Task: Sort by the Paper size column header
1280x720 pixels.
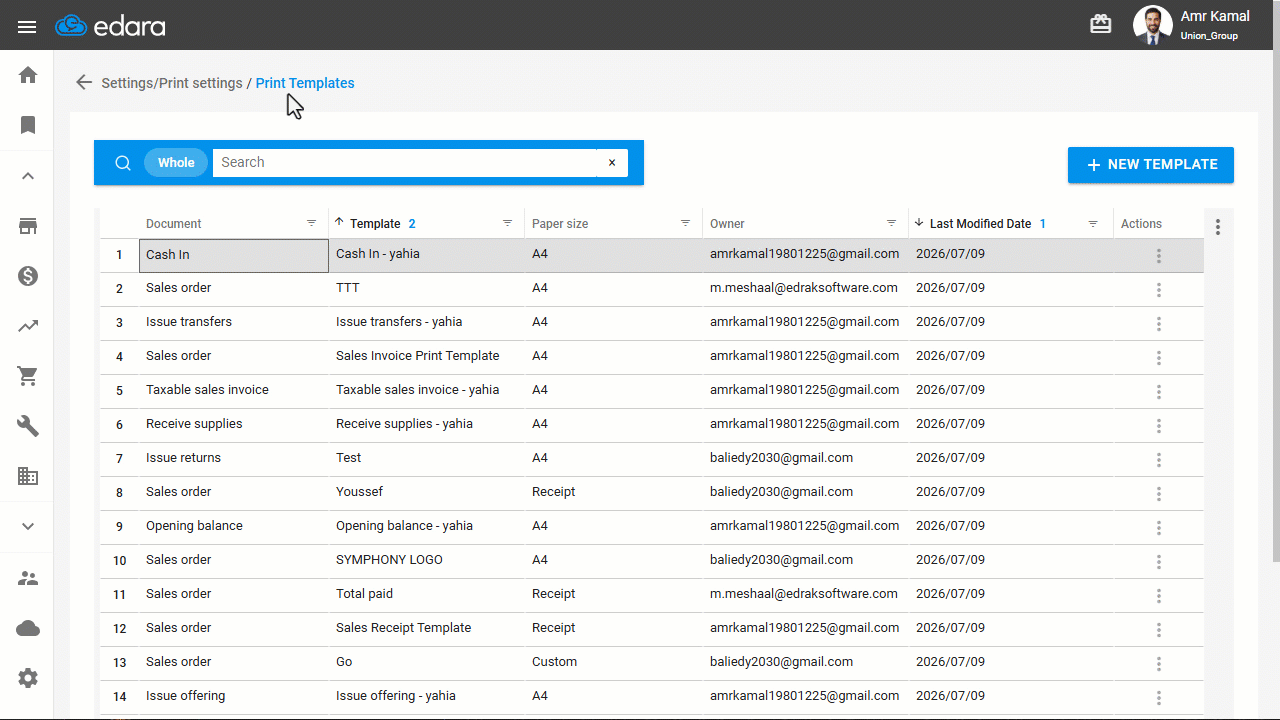Action: [x=560, y=224]
